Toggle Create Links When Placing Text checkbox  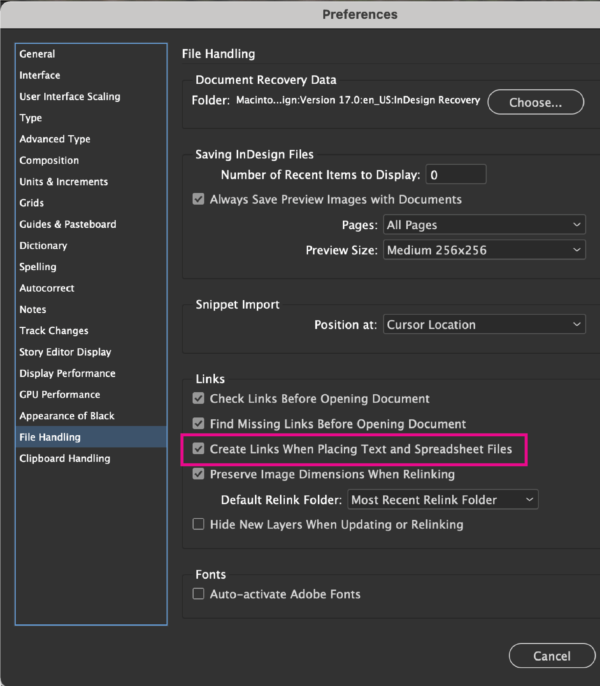coord(198,449)
